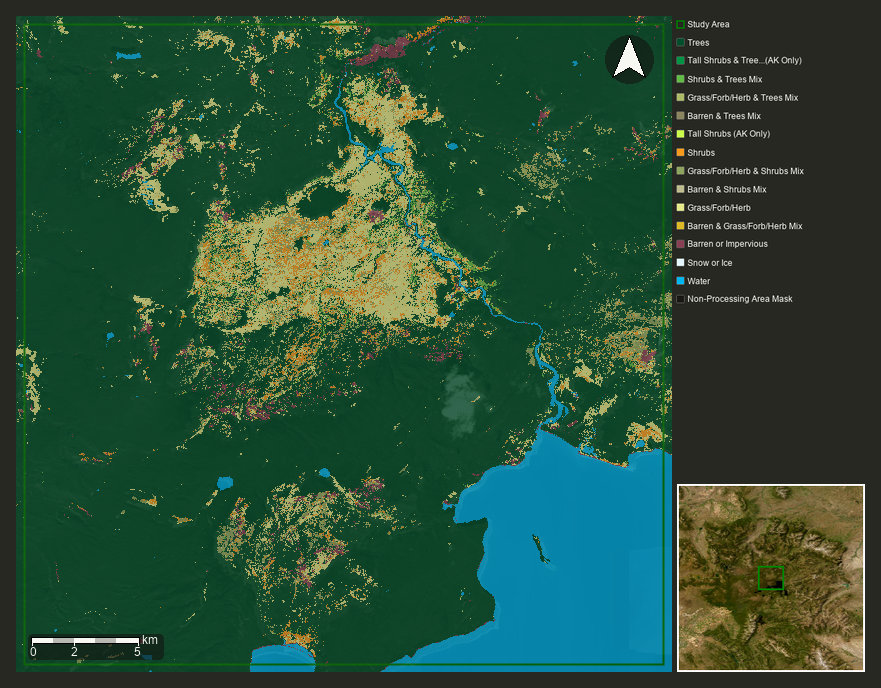This screenshot has height=688, width=881.
Task: Click the Barren & Trees Mix swatch
Action: (680, 116)
